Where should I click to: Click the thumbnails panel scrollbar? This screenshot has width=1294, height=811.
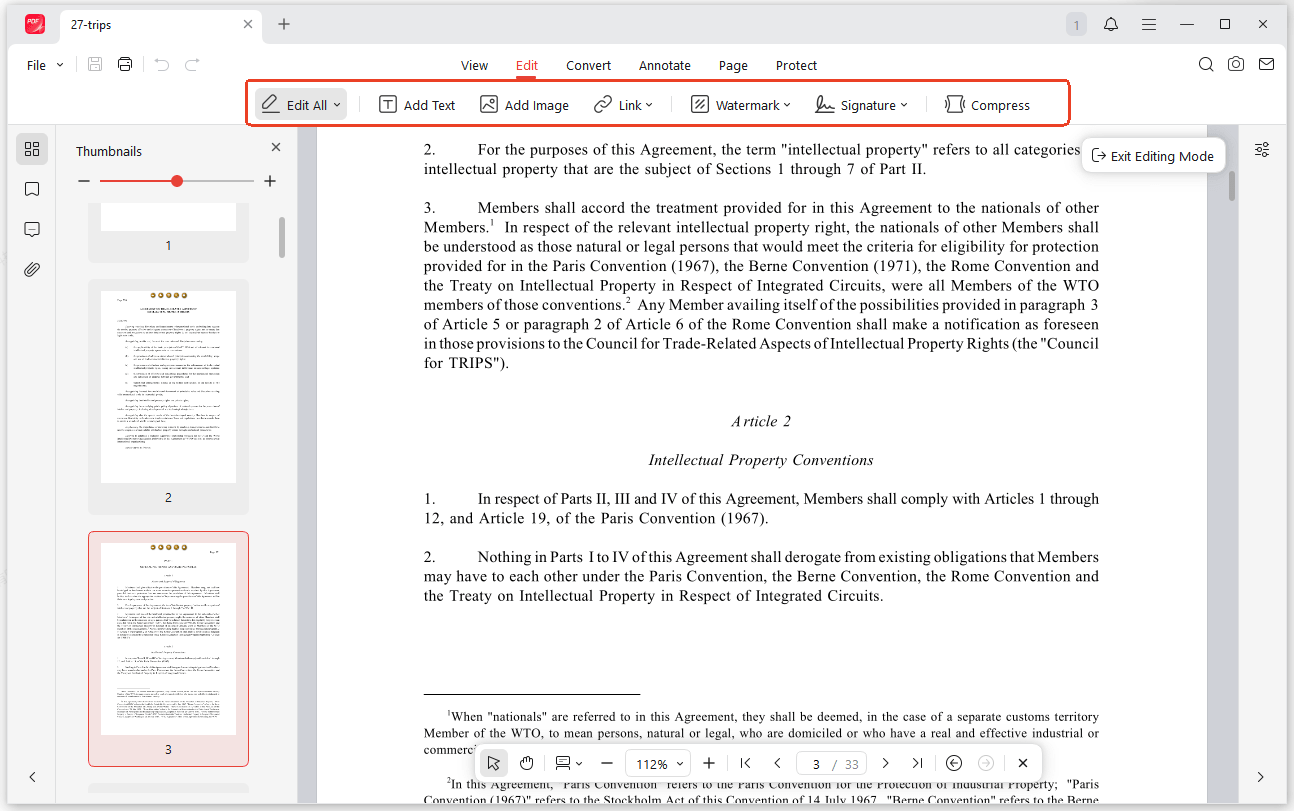[282, 238]
